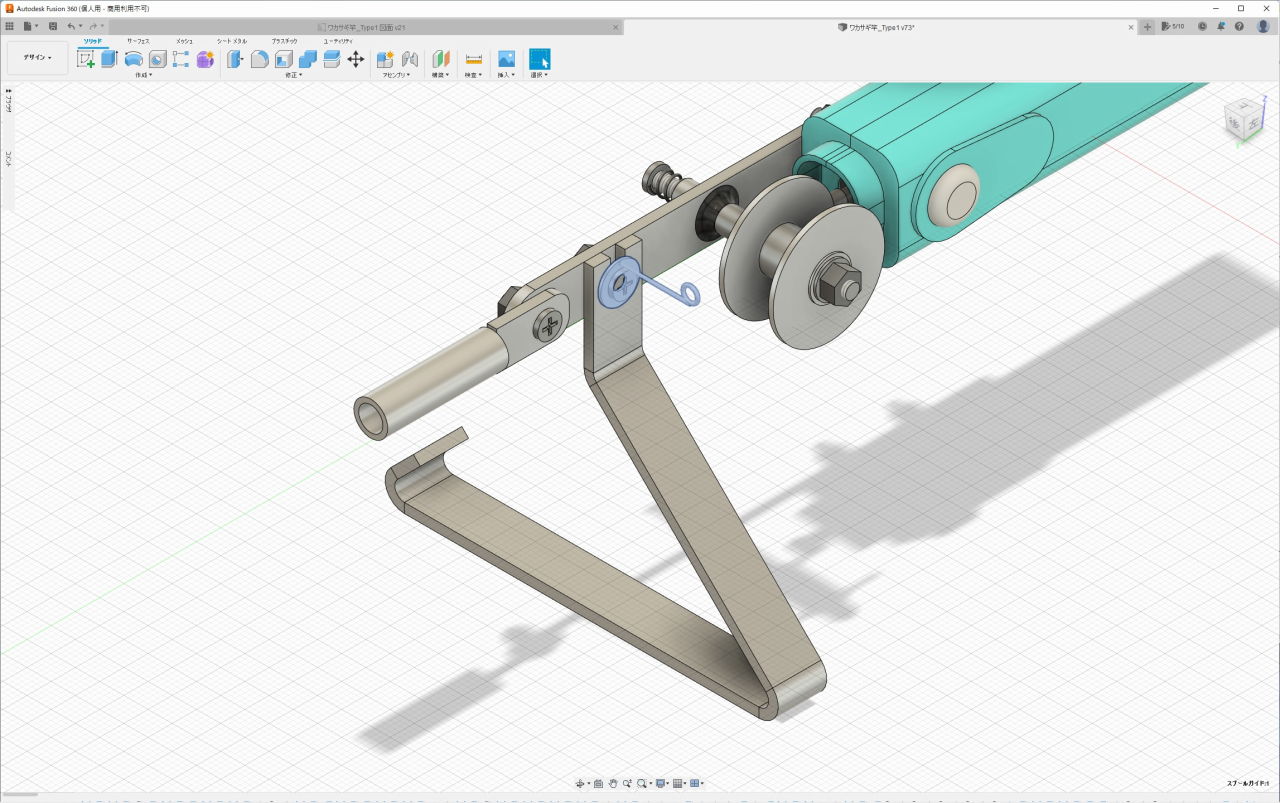The width and height of the screenshot is (1280, 803).
Task: Select the Hole tool
Action: coord(157,59)
